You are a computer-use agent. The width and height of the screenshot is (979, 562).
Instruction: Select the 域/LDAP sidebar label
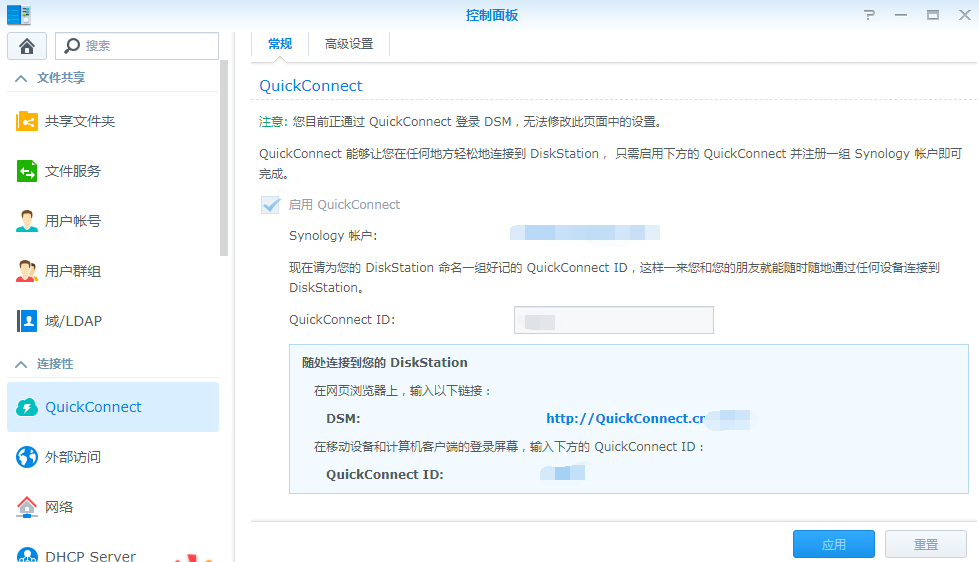point(73,321)
